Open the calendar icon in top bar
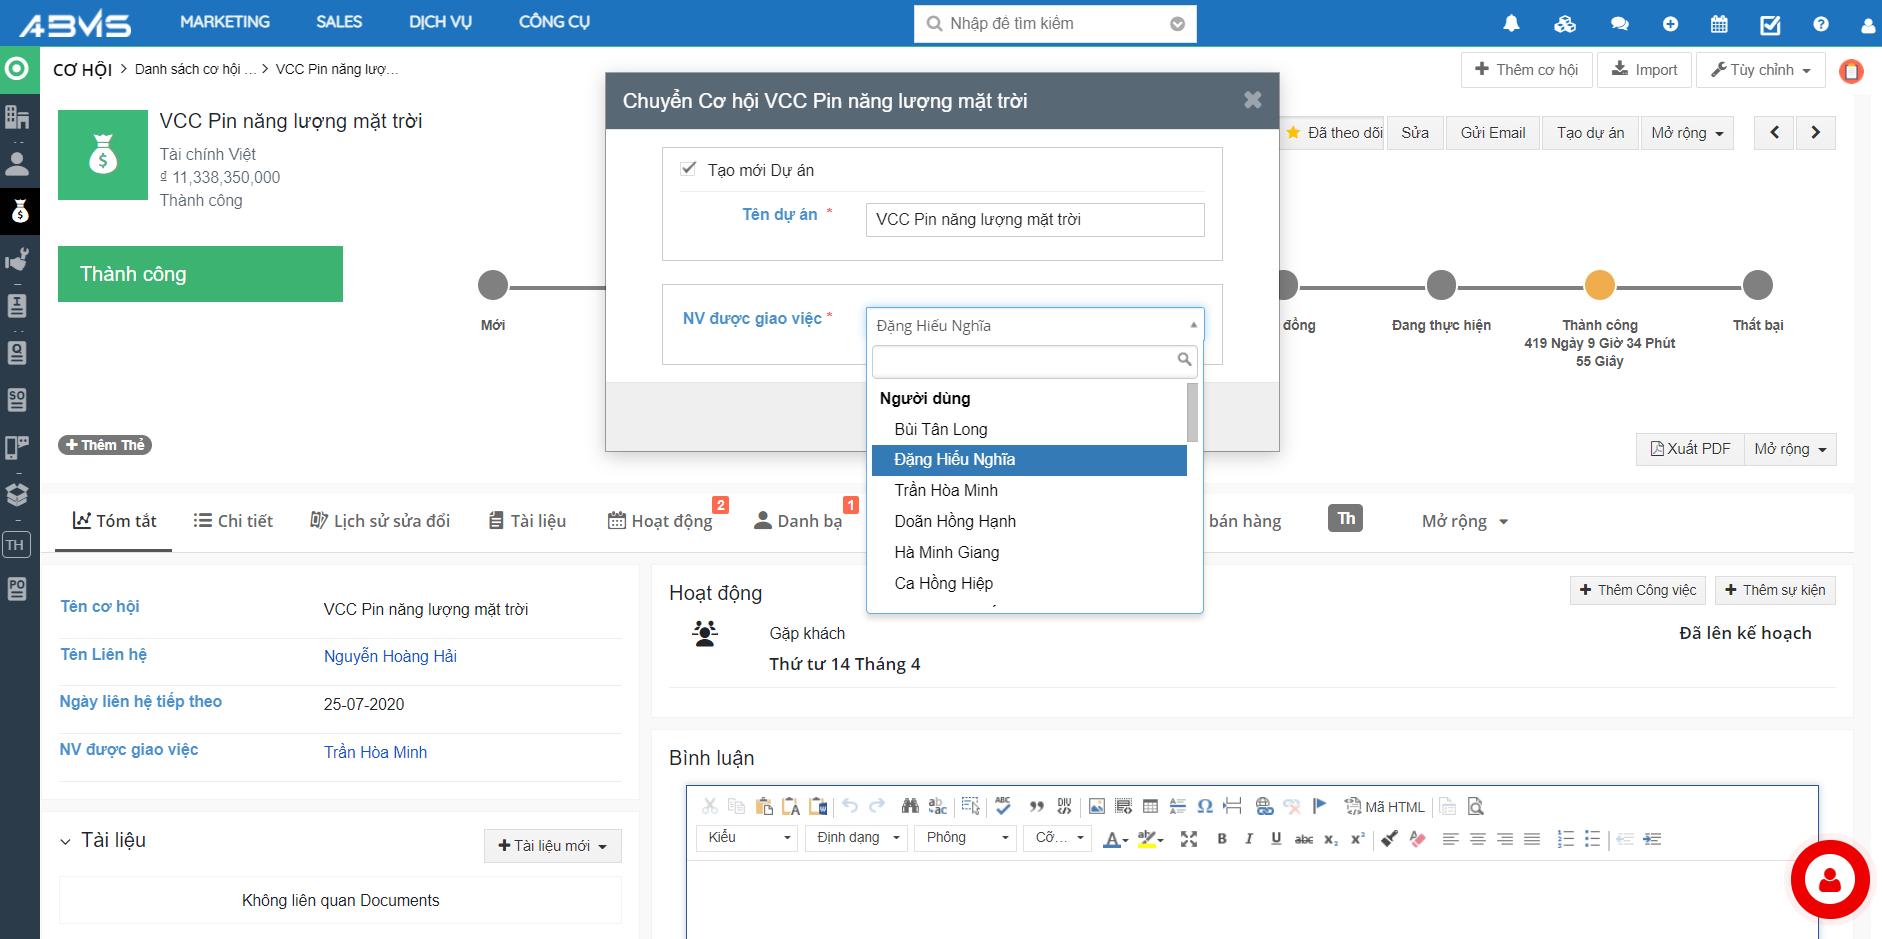Viewport: 1882px width, 939px height. tap(1719, 24)
